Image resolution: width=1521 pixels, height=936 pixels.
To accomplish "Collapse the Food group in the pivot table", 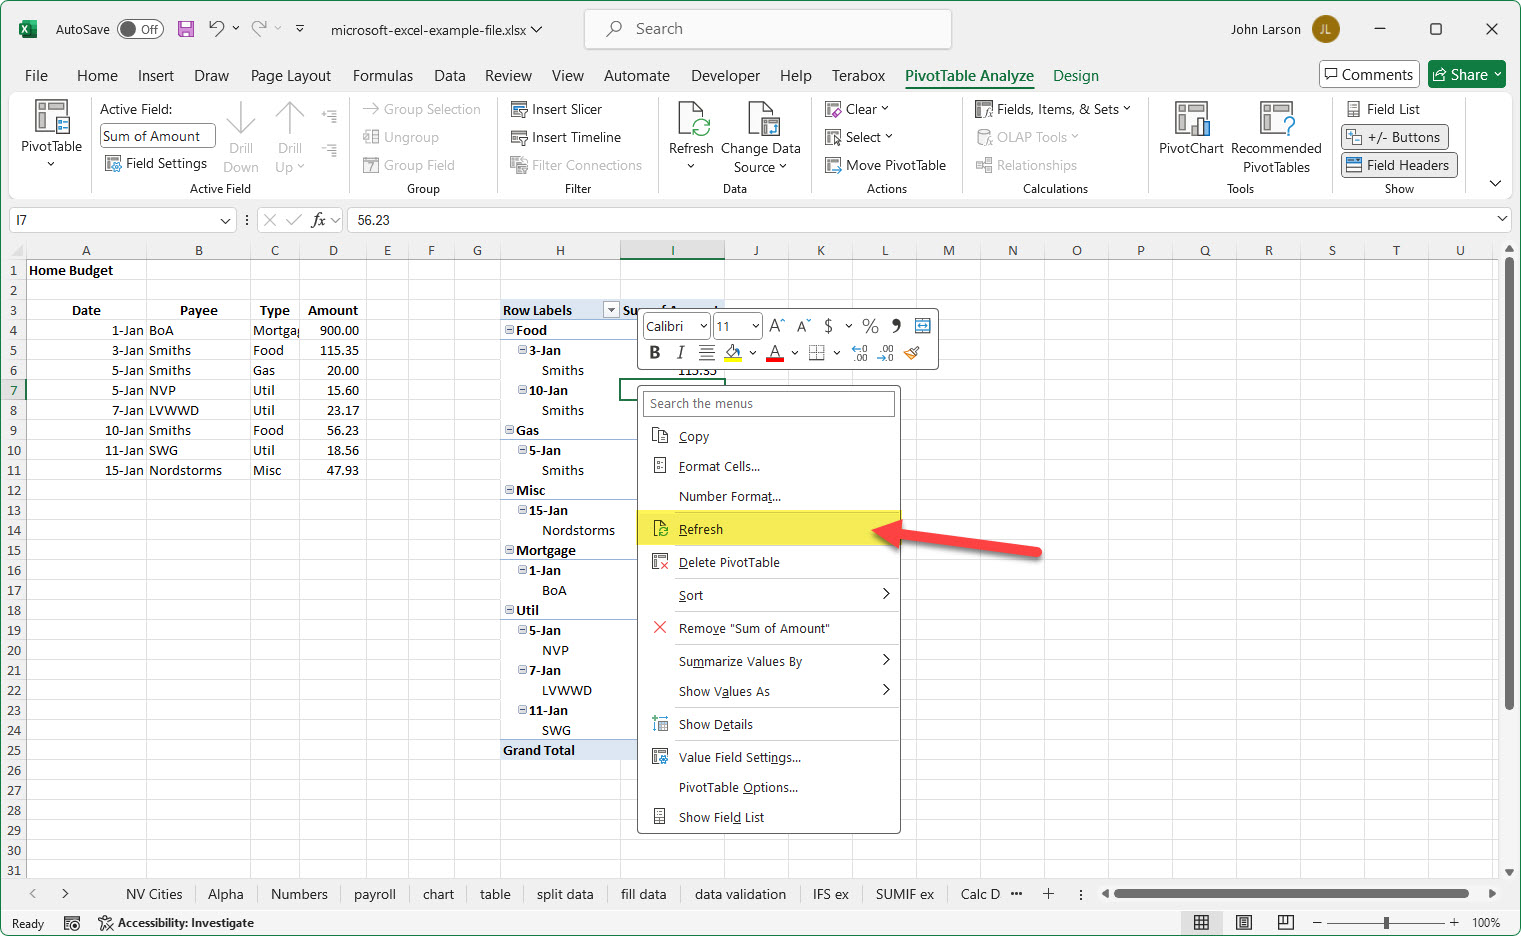I will click(510, 329).
